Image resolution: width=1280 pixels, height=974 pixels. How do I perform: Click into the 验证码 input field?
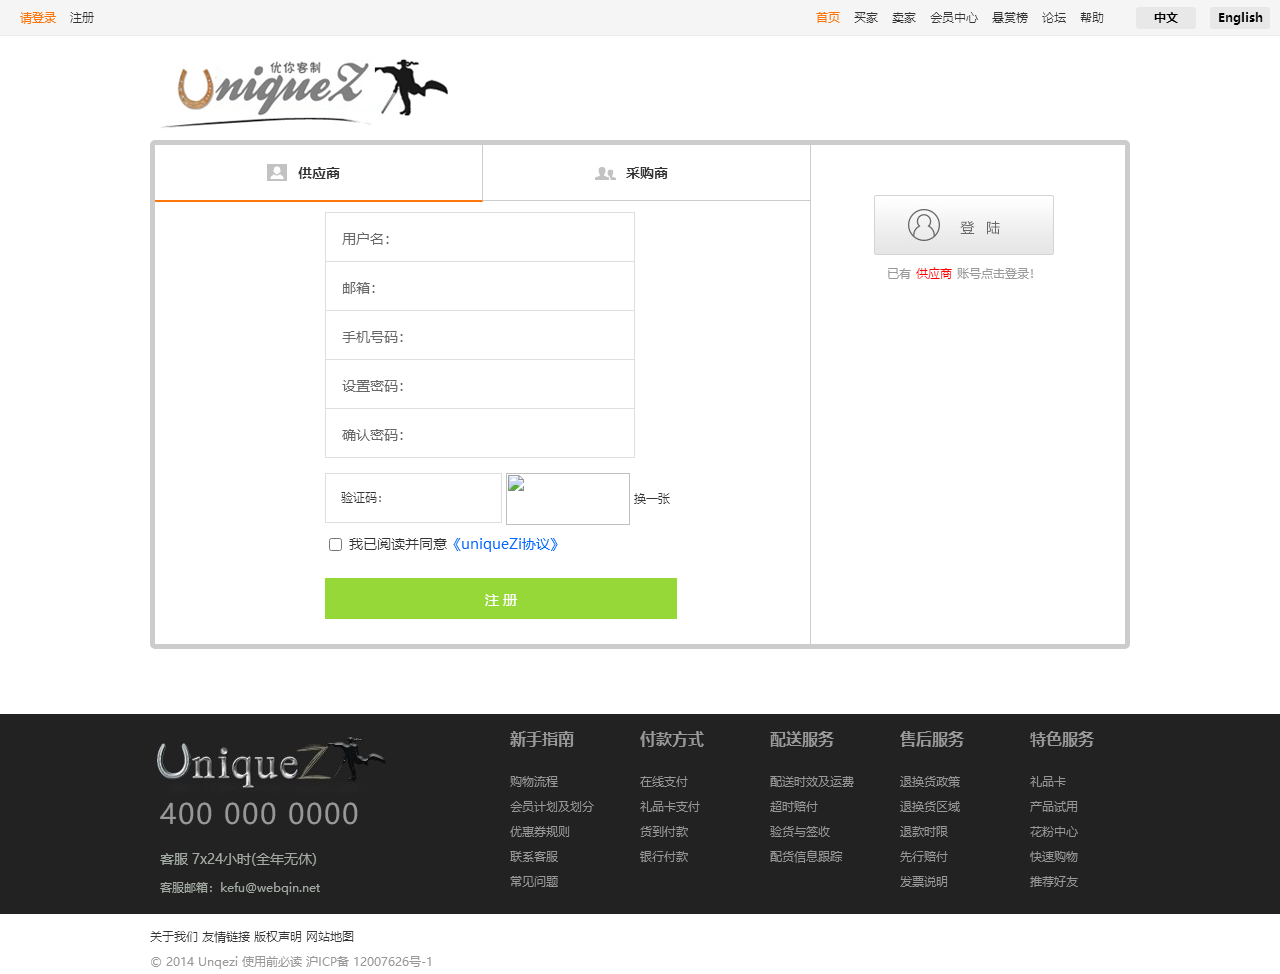tap(413, 498)
